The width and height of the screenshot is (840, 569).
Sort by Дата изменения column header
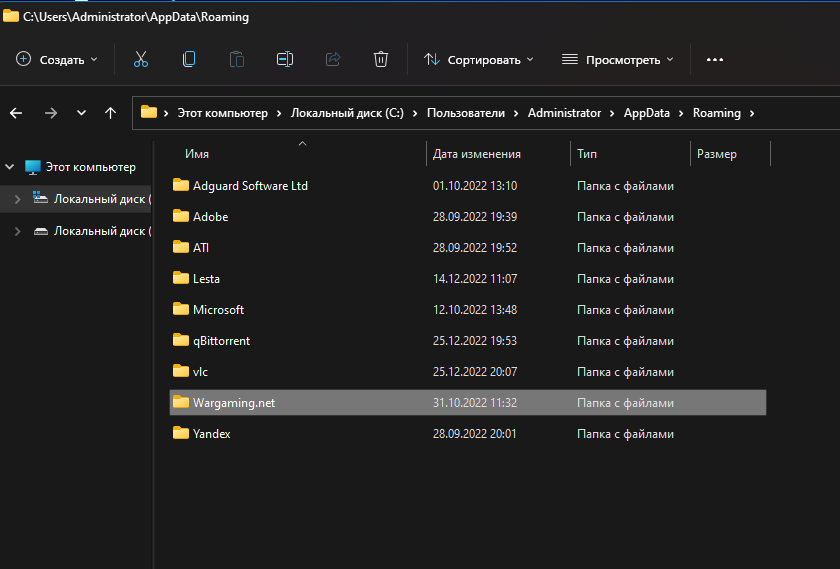[477, 154]
